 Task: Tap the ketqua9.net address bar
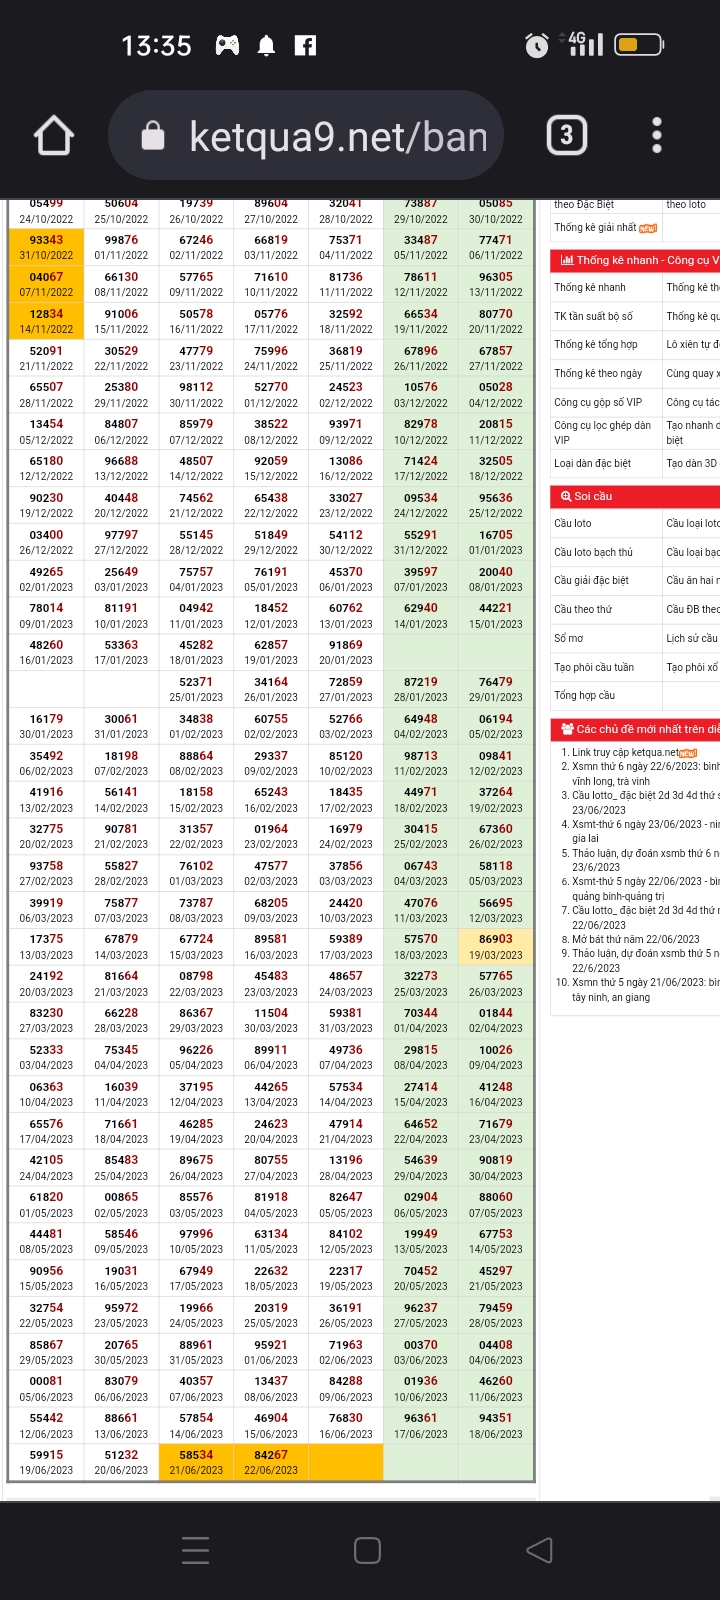pos(338,137)
